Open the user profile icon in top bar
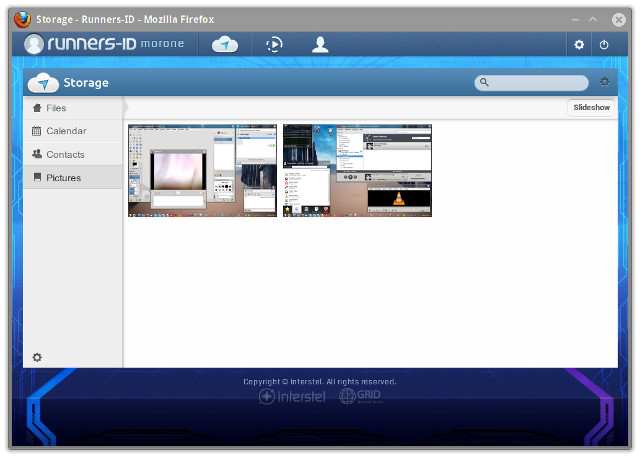Viewport: 640px width, 458px height. pos(320,44)
